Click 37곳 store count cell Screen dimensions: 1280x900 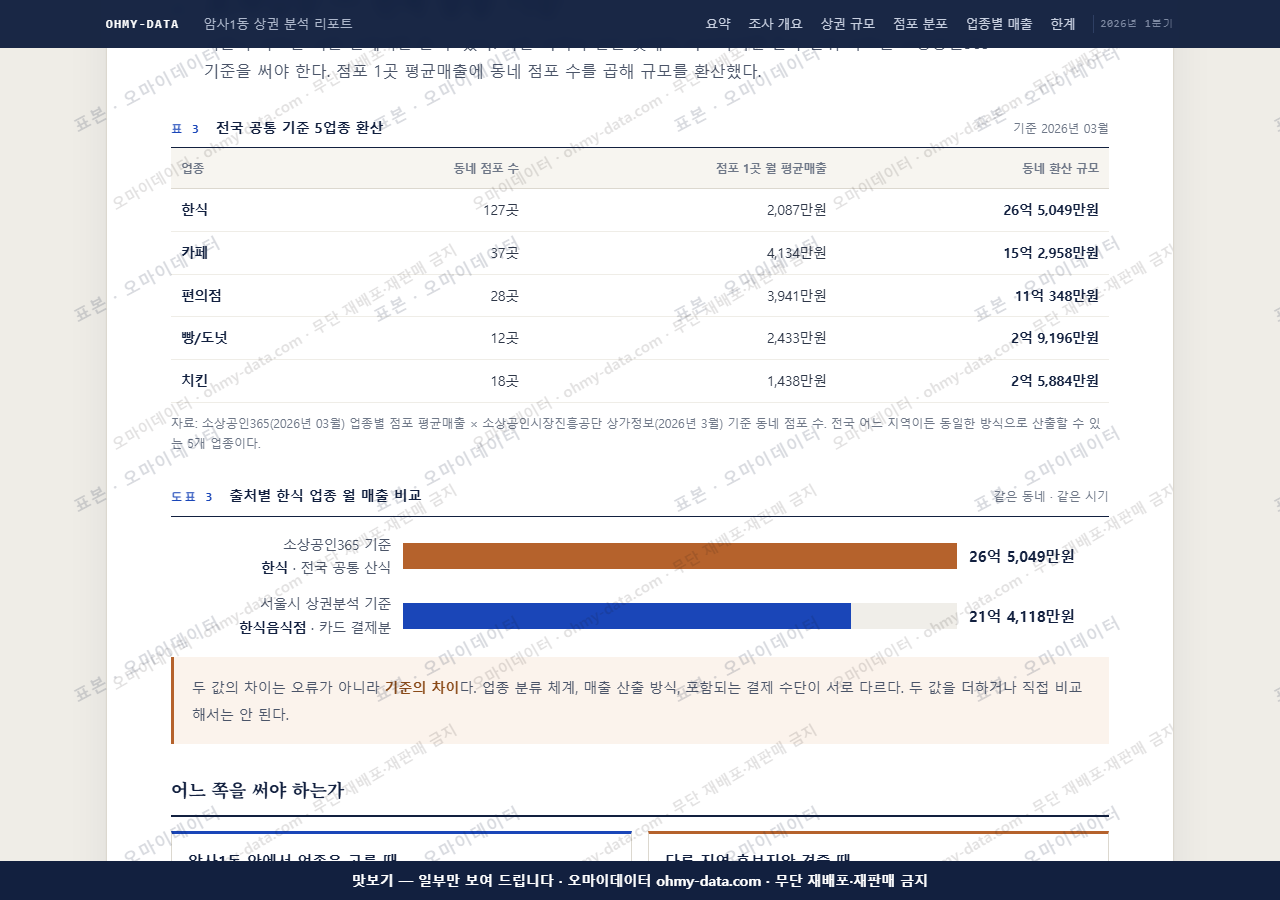click(x=504, y=253)
